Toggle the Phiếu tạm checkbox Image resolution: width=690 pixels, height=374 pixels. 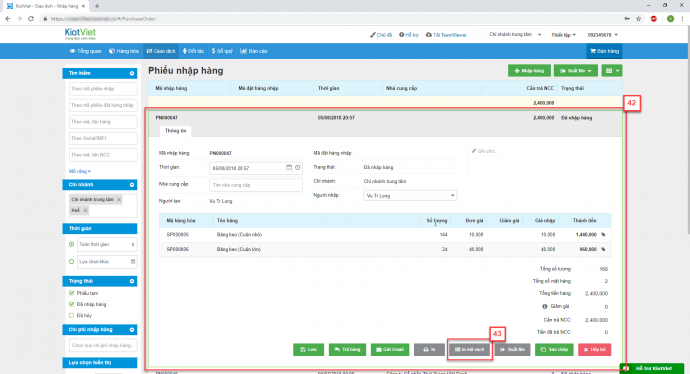[x=71, y=293]
